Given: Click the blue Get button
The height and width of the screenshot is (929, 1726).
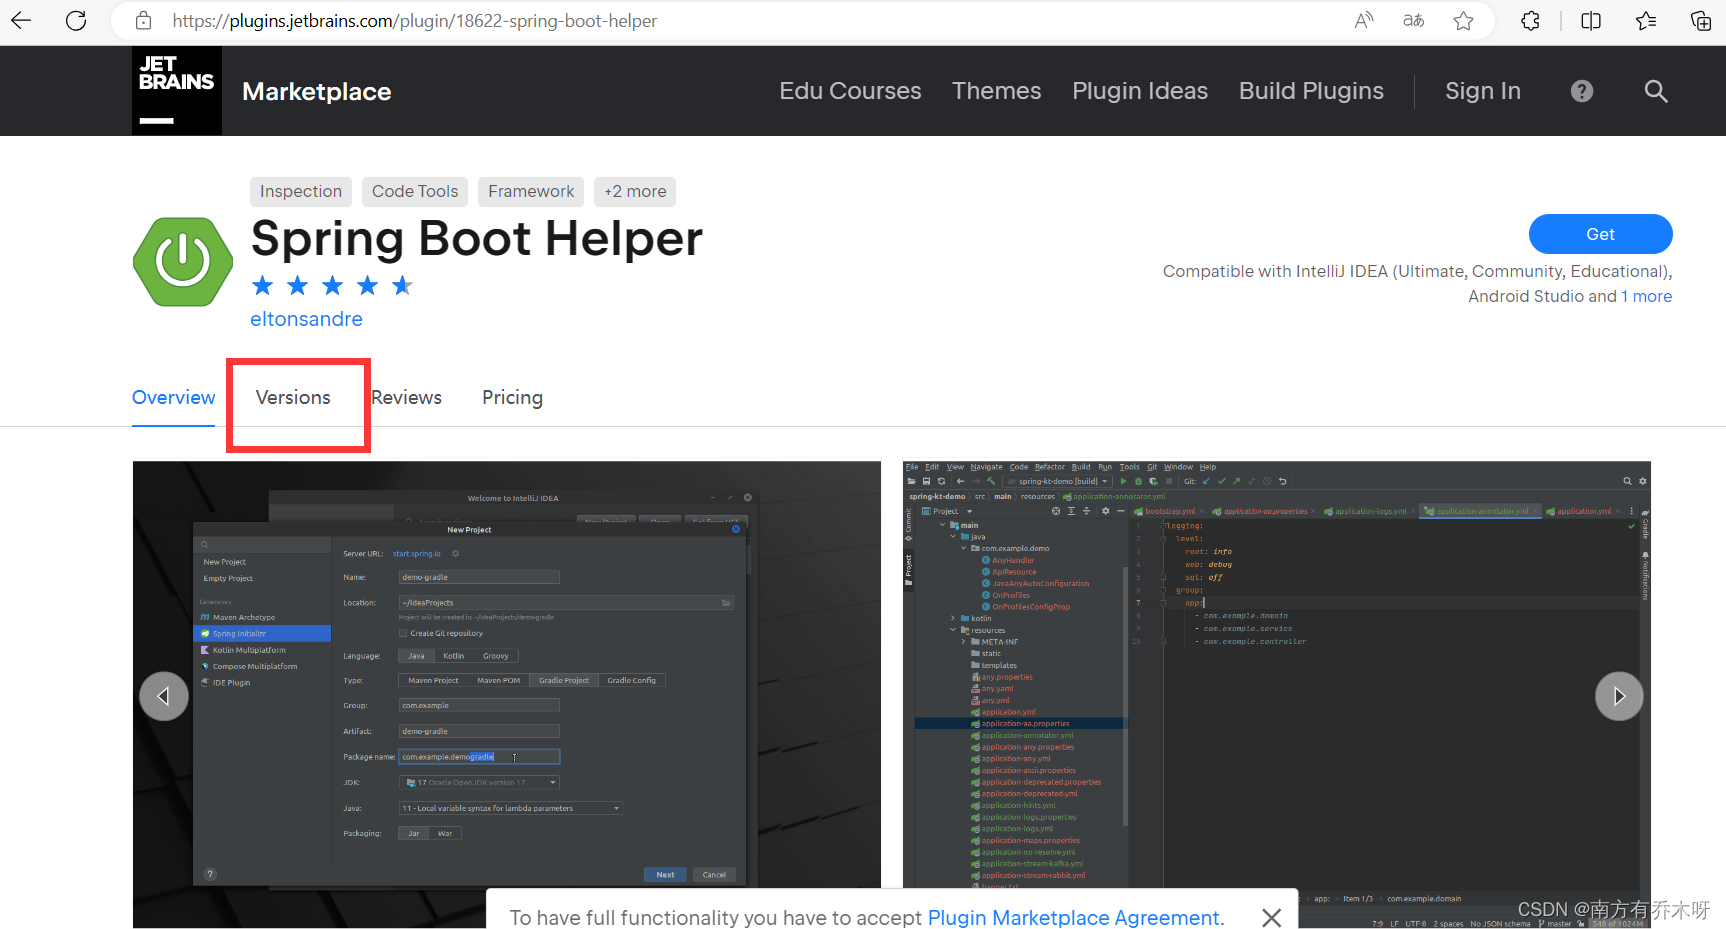Looking at the screenshot, I should 1600,234.
